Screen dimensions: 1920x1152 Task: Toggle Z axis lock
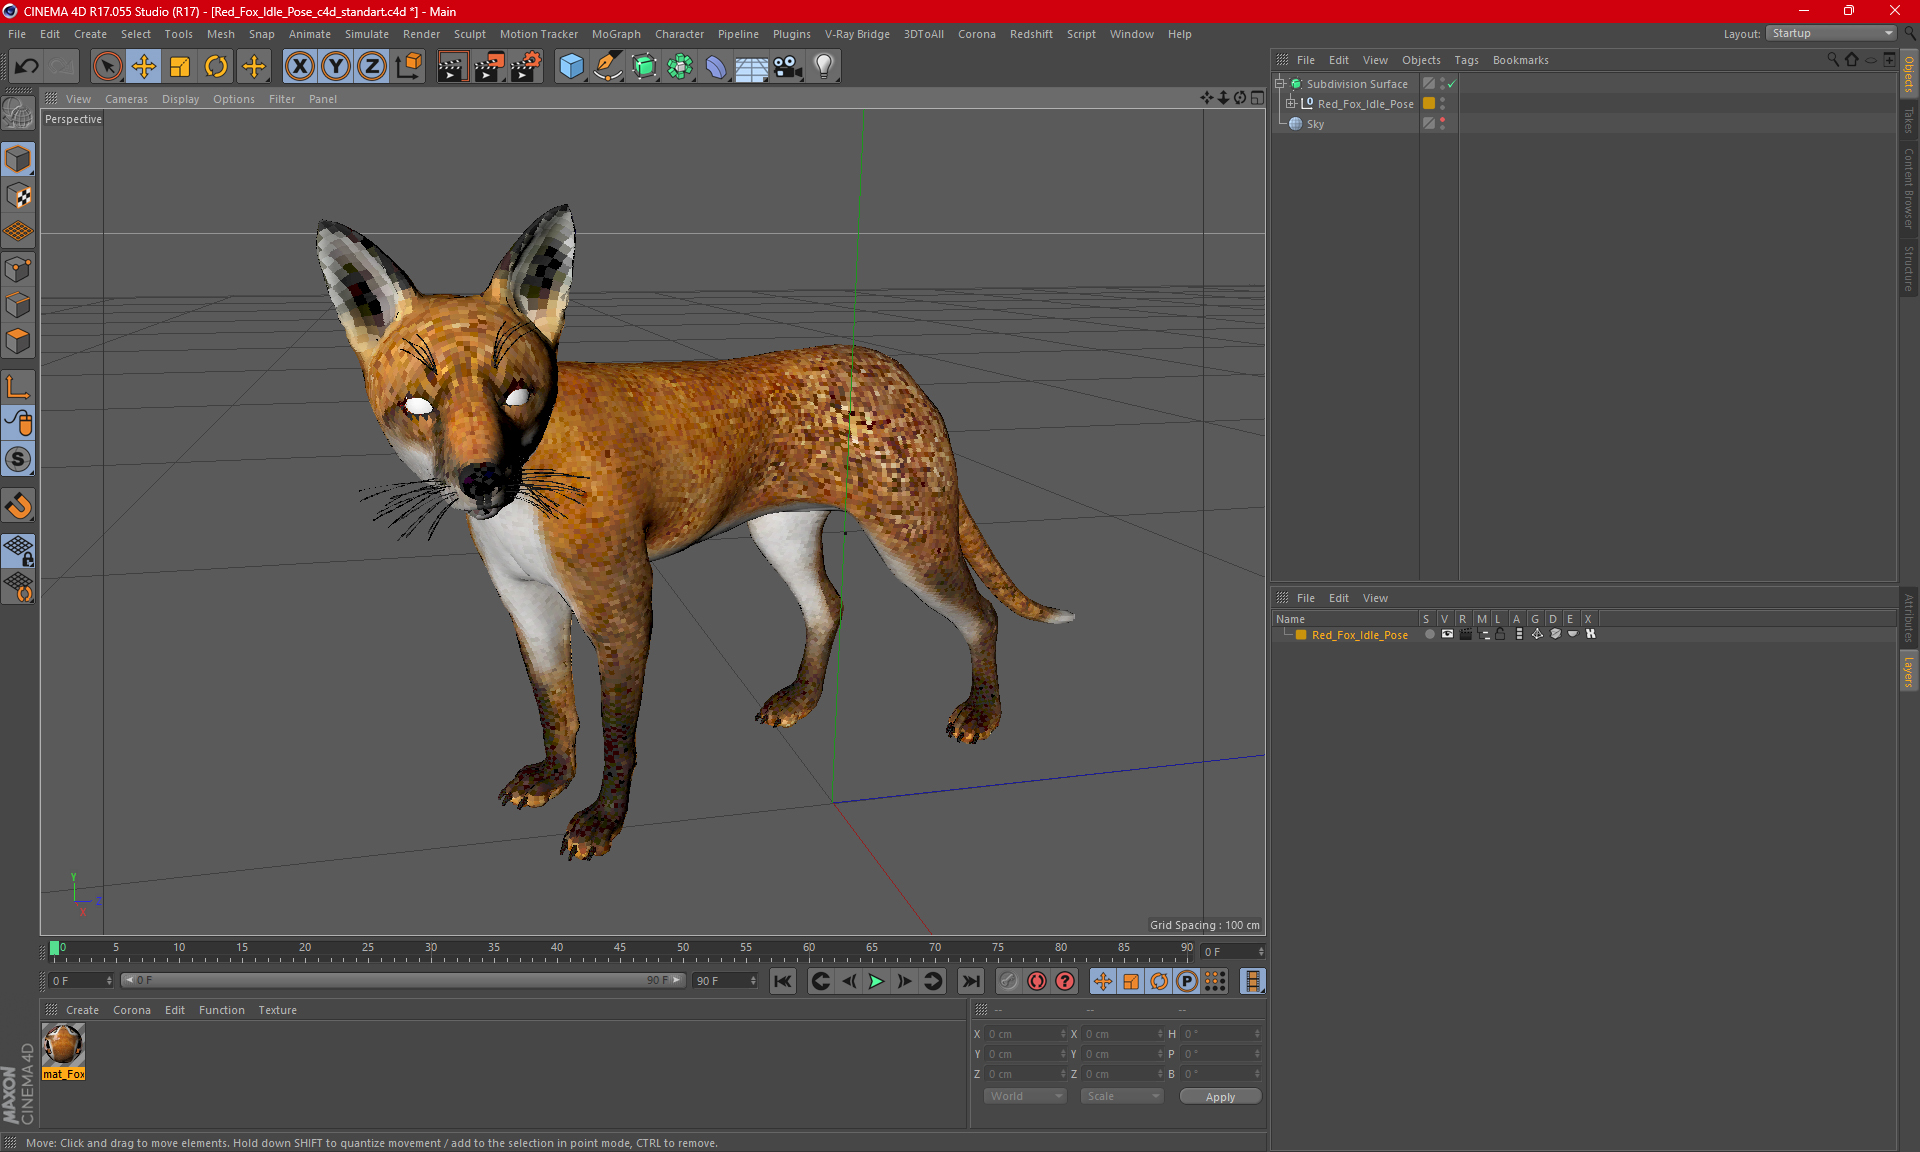(372, 66)
